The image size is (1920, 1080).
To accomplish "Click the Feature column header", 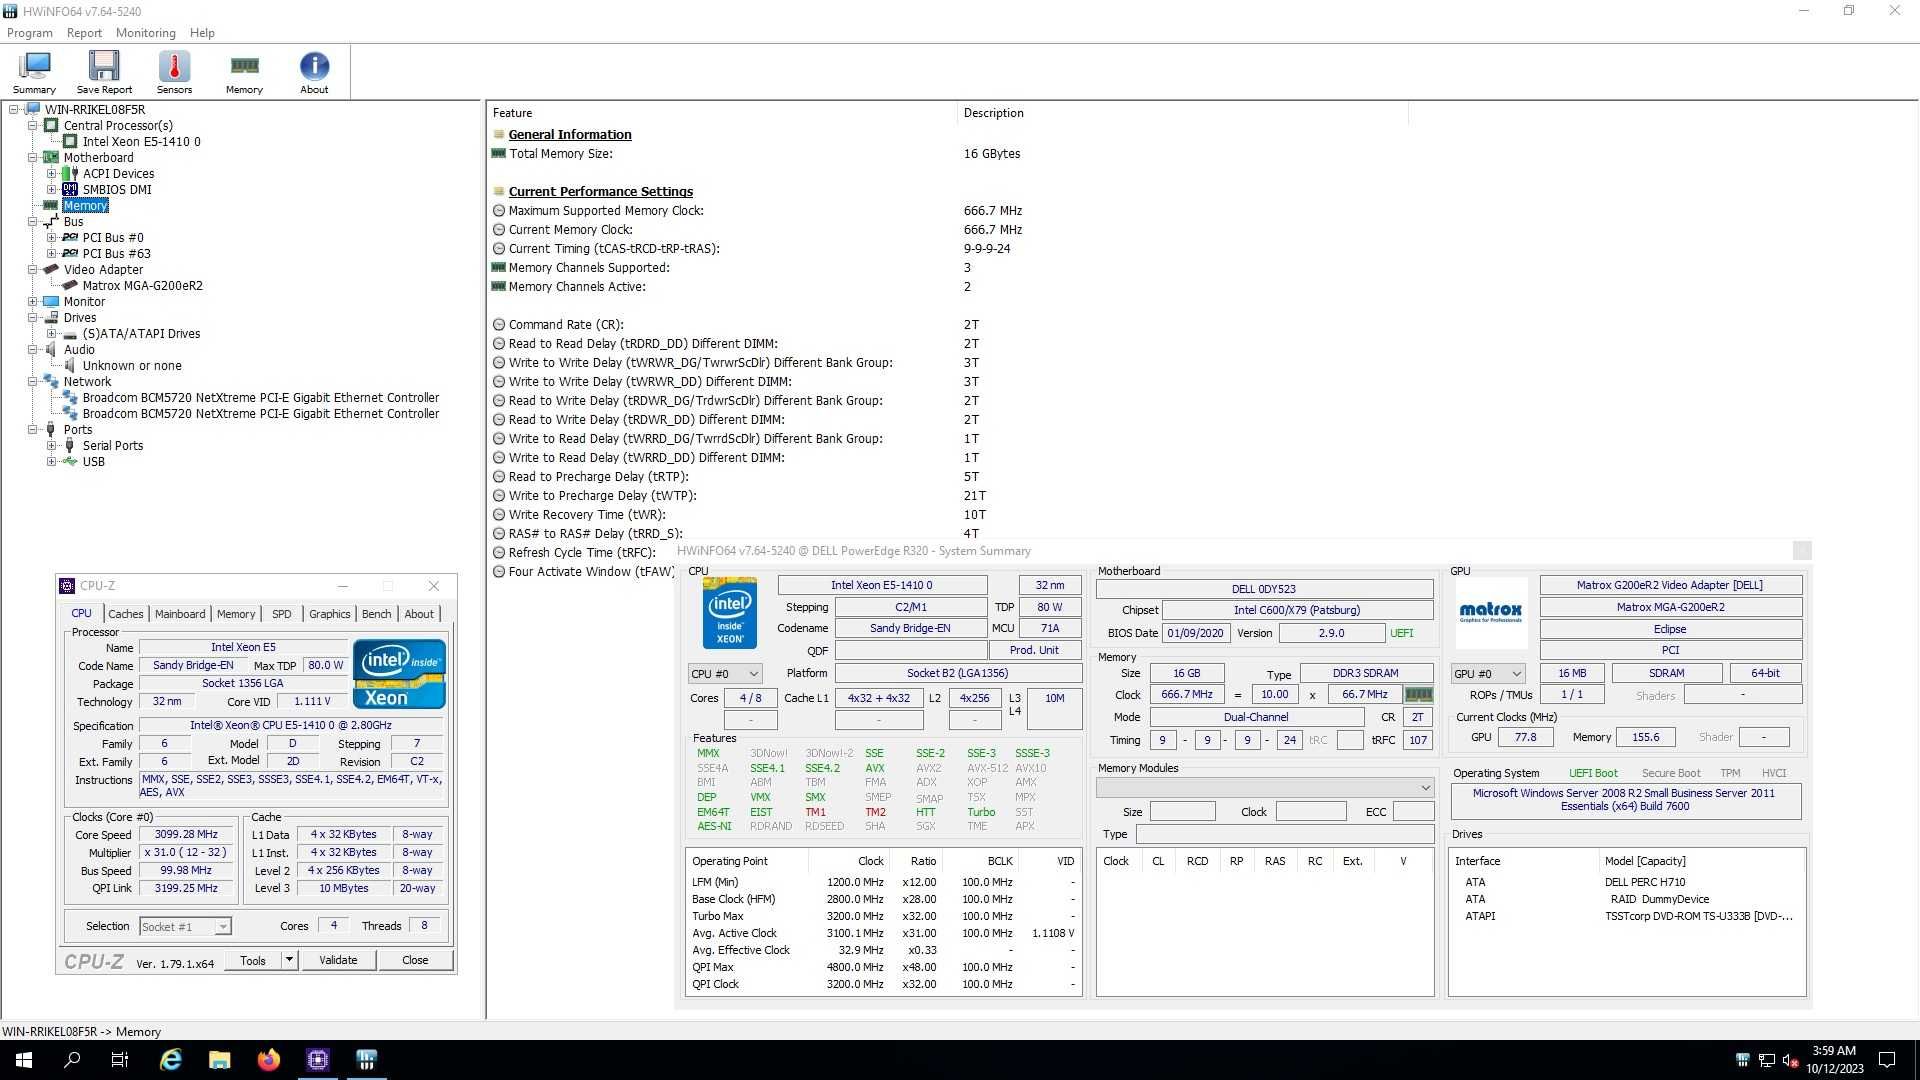I will (x=722, y=113).
